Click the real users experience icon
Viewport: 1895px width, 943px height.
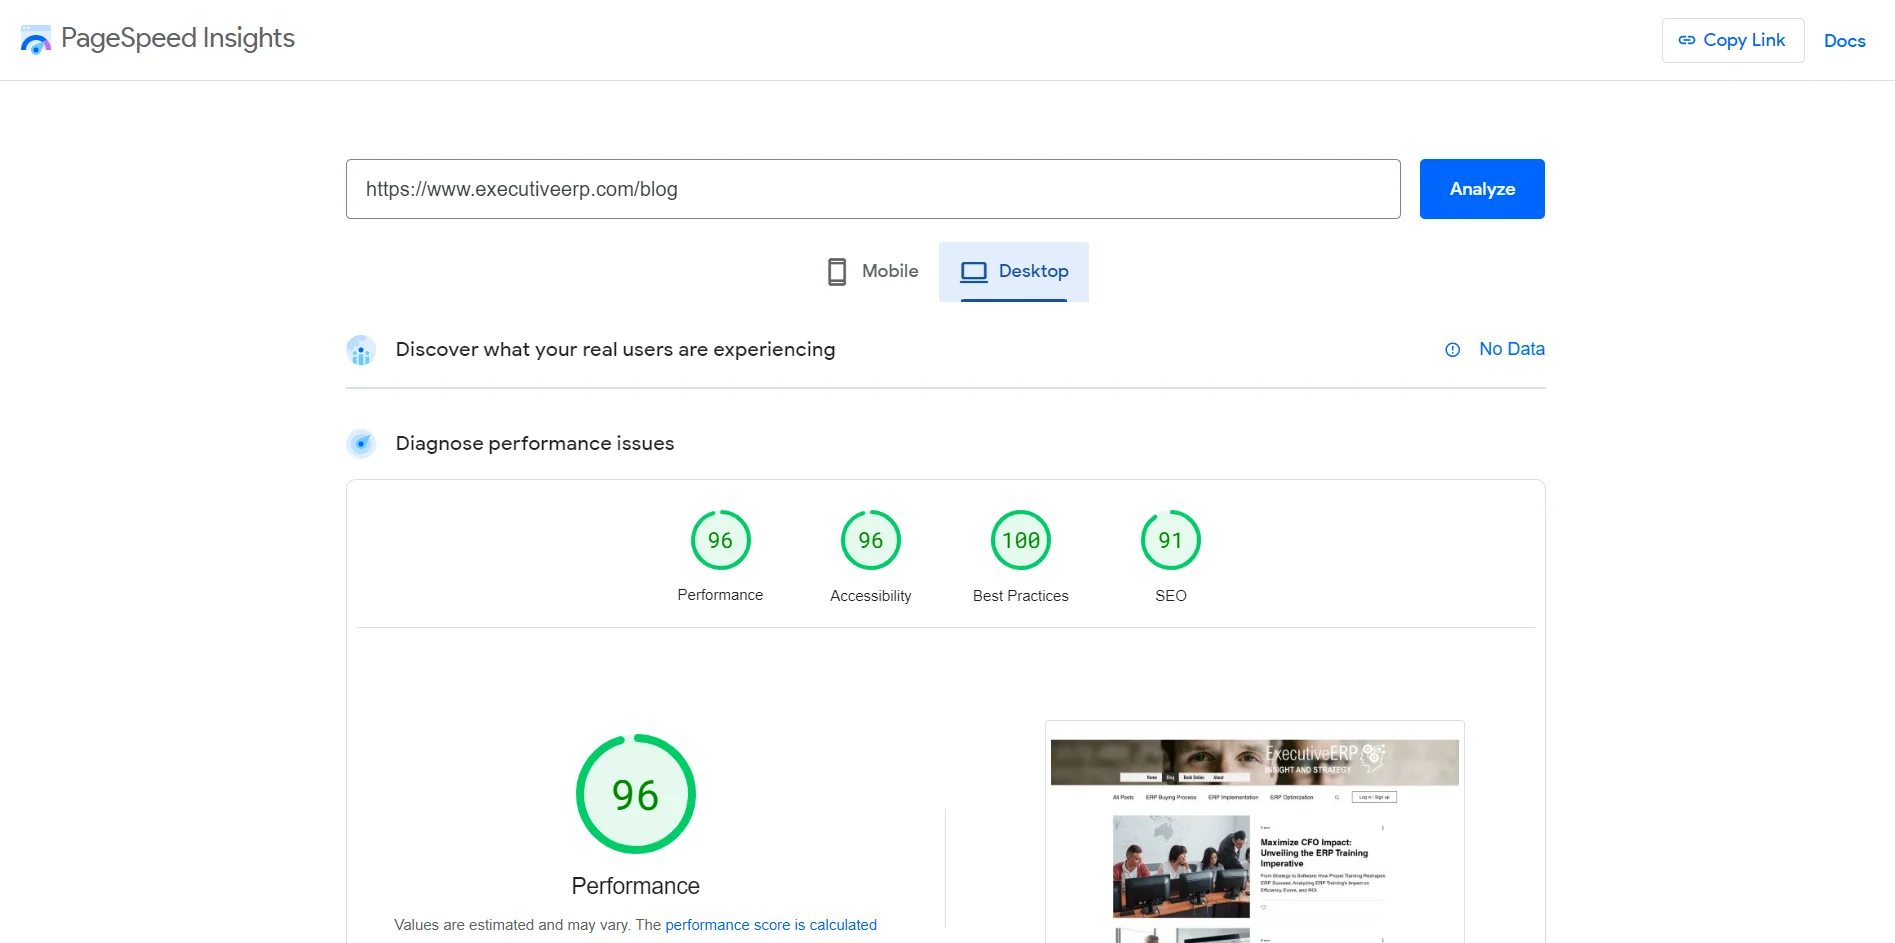point(361,350)
